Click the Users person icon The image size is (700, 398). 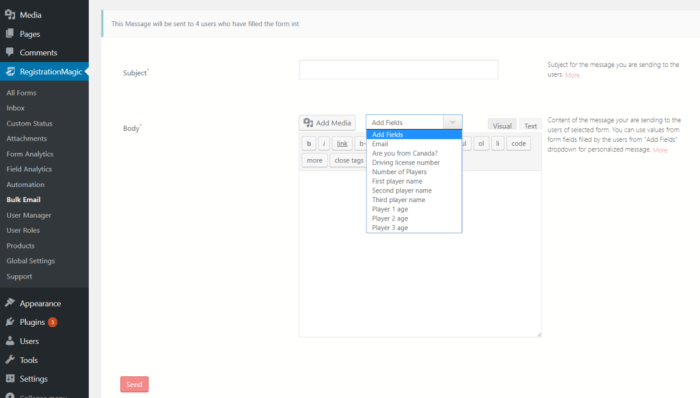10,341
